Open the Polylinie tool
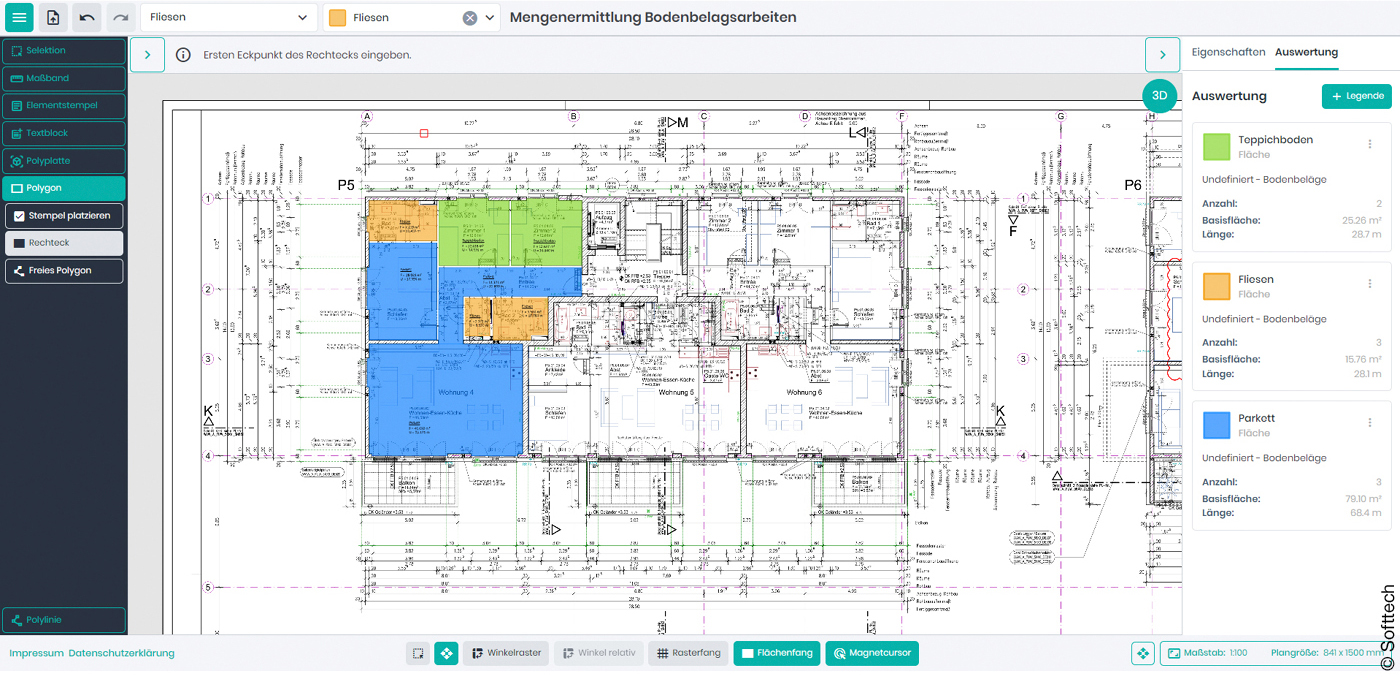This screenshot has height=677, width=1400. tap(64, 620)
